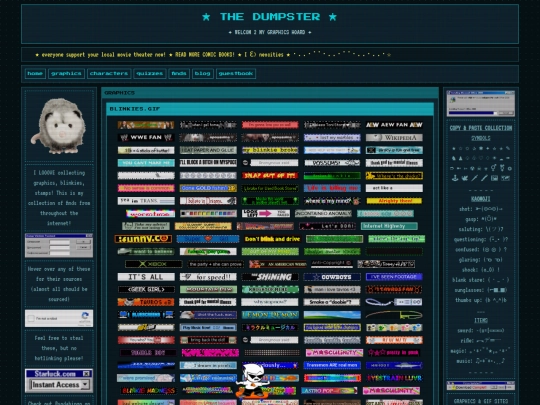This screenshot has width=540, height=405.
Task: Select the 'I EAT PAPER AND GLUE' blinkie
Action: click(208, 150)
